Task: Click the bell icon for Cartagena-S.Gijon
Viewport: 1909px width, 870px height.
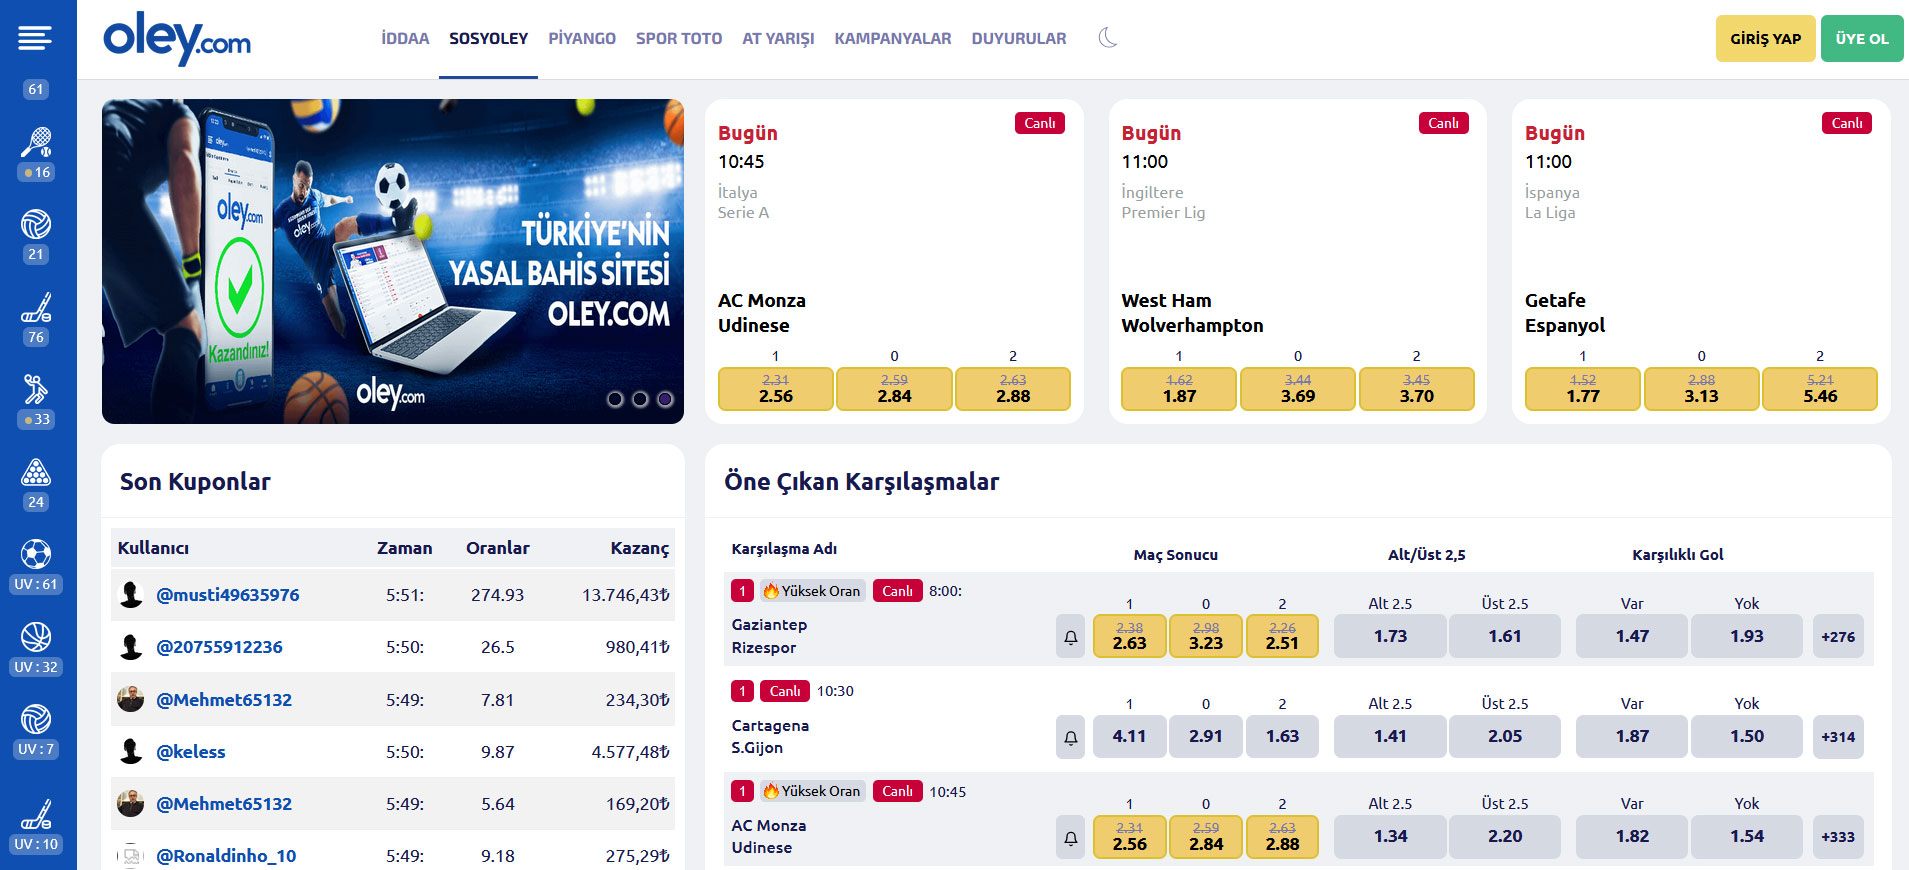Action: click(x=1070, y=737)
